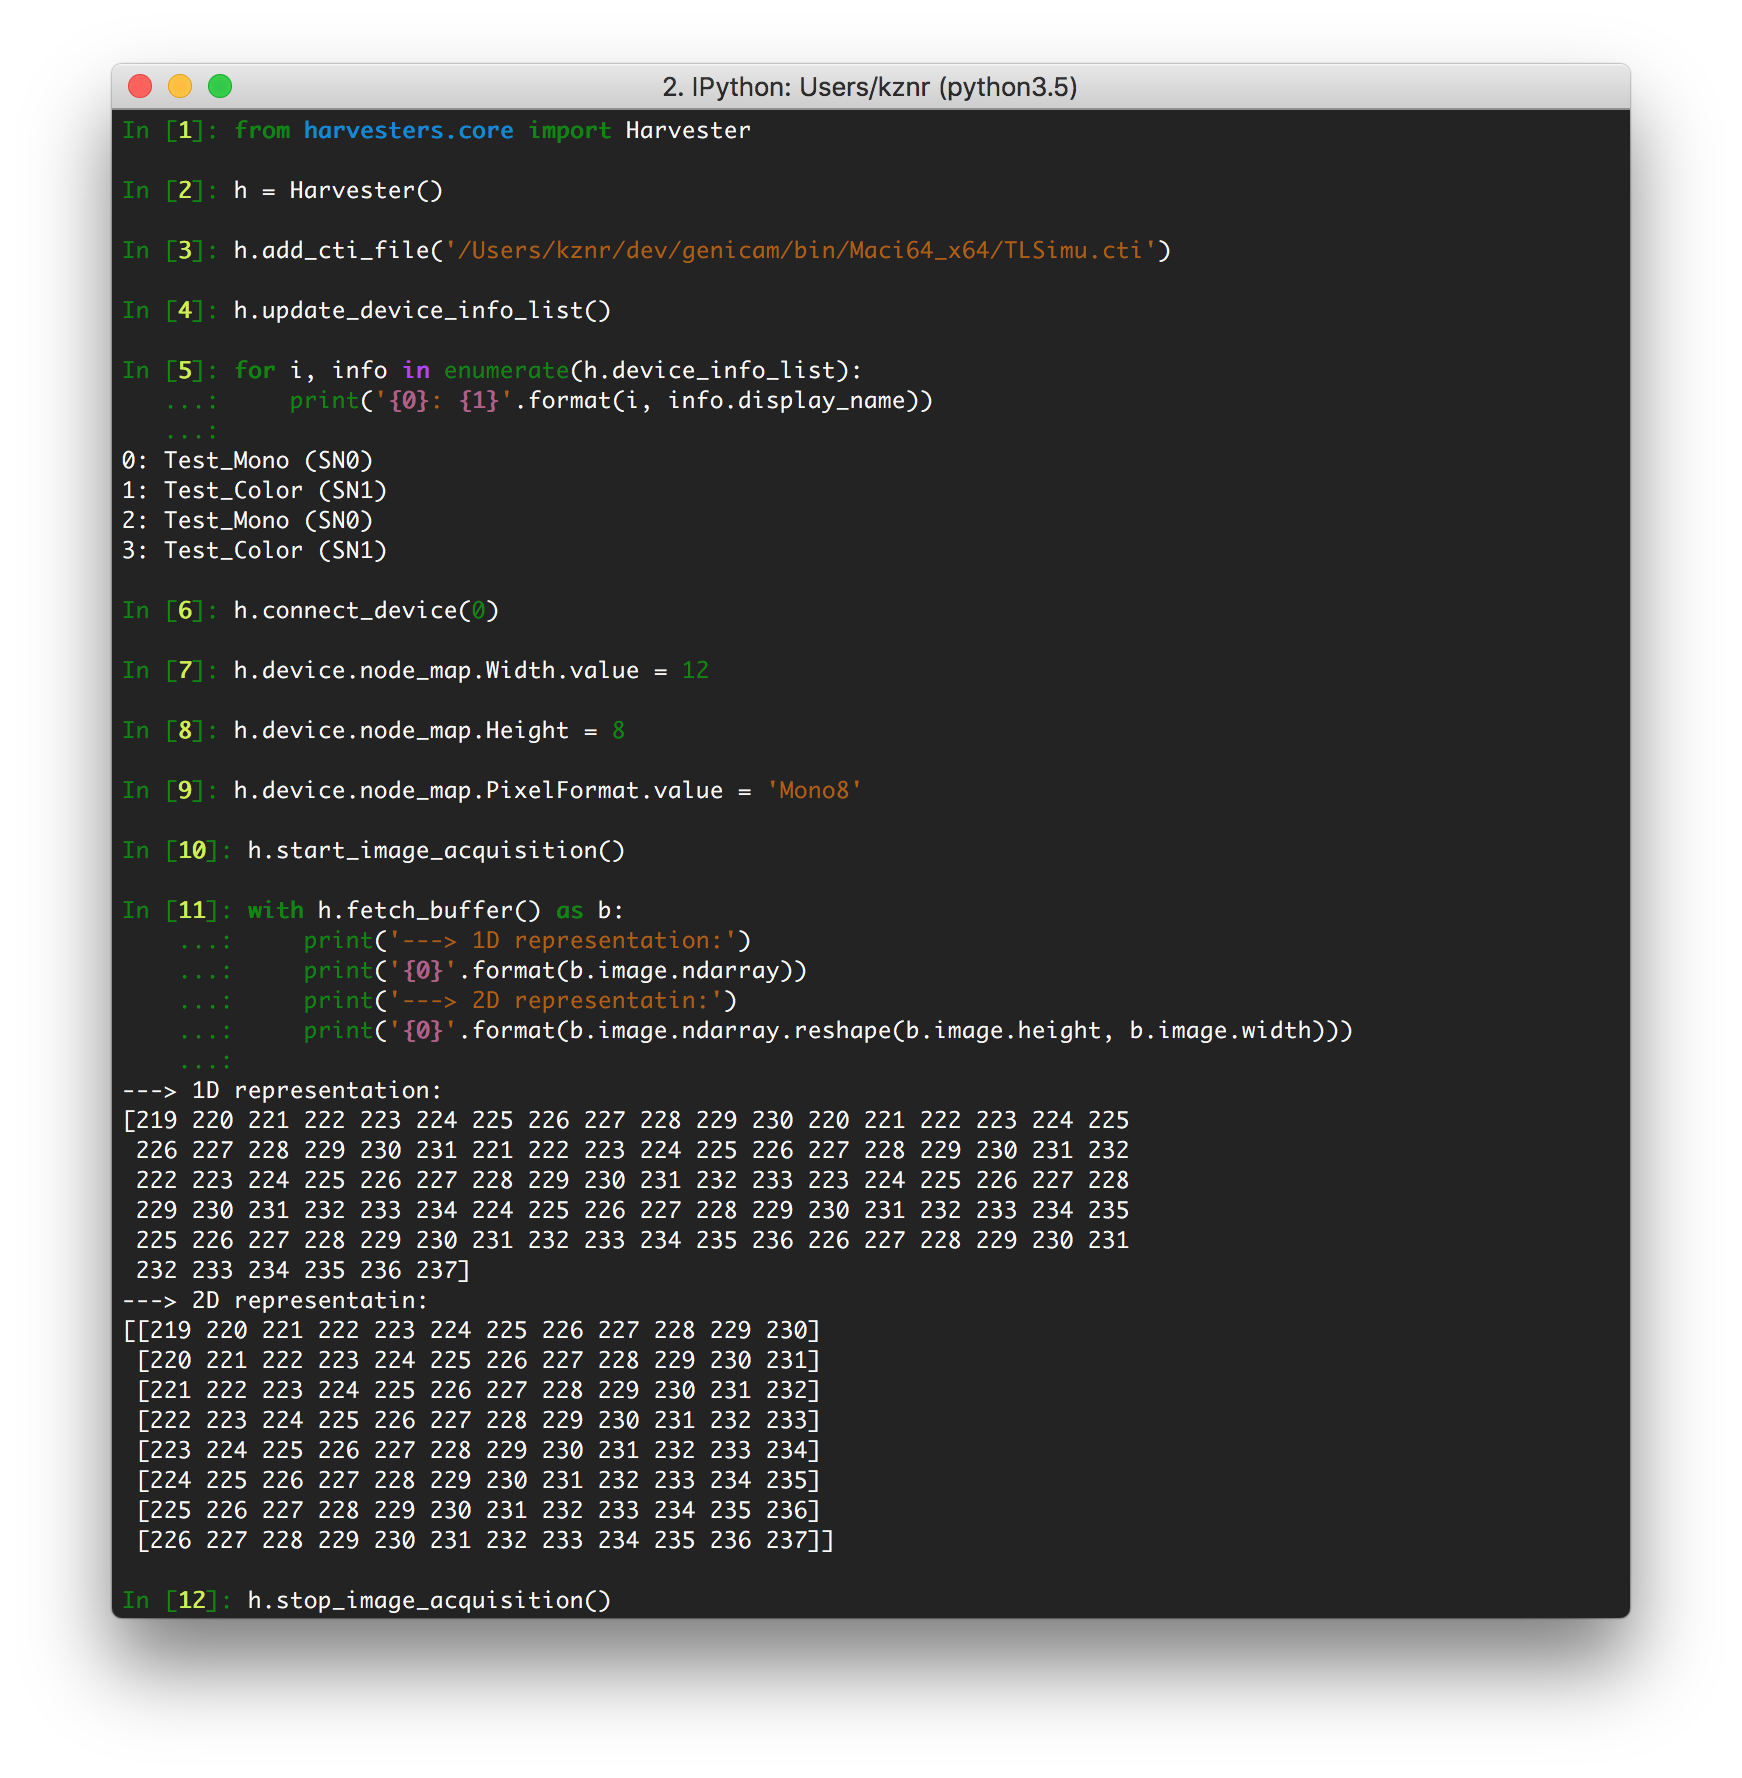Click 'h.update_device_info_list()' command
The height and width of the screenshot is (1778, 1742).
point(422,311)
